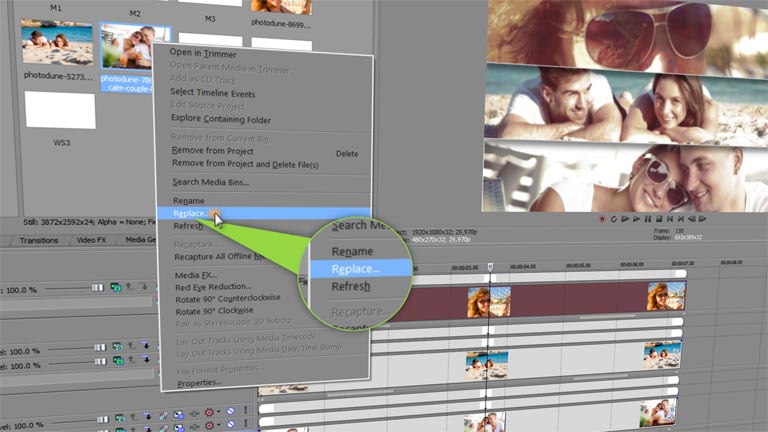Viewport: 768px width, 432px height.
Task: Choose Open in Trimmer from context menu
Action: (203, 54)
